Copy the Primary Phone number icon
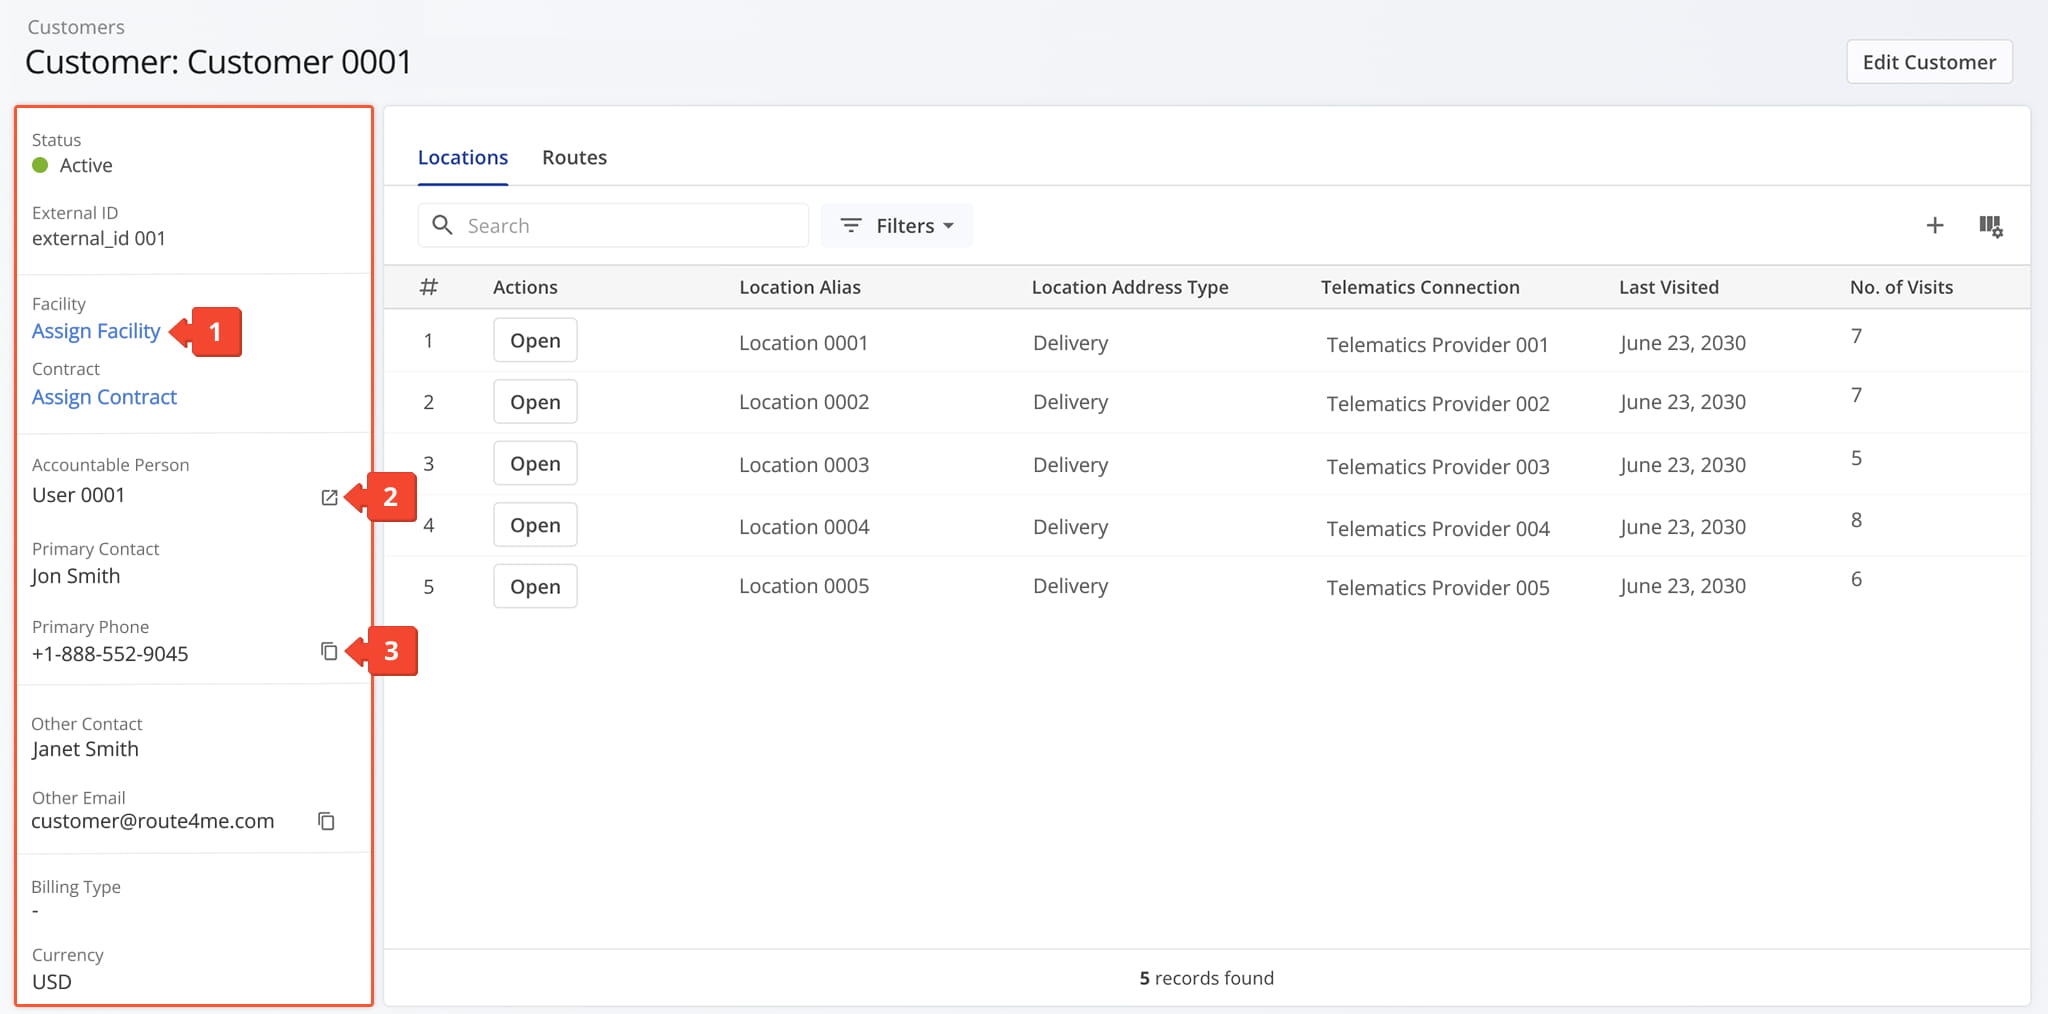 [x=329, y=652]
